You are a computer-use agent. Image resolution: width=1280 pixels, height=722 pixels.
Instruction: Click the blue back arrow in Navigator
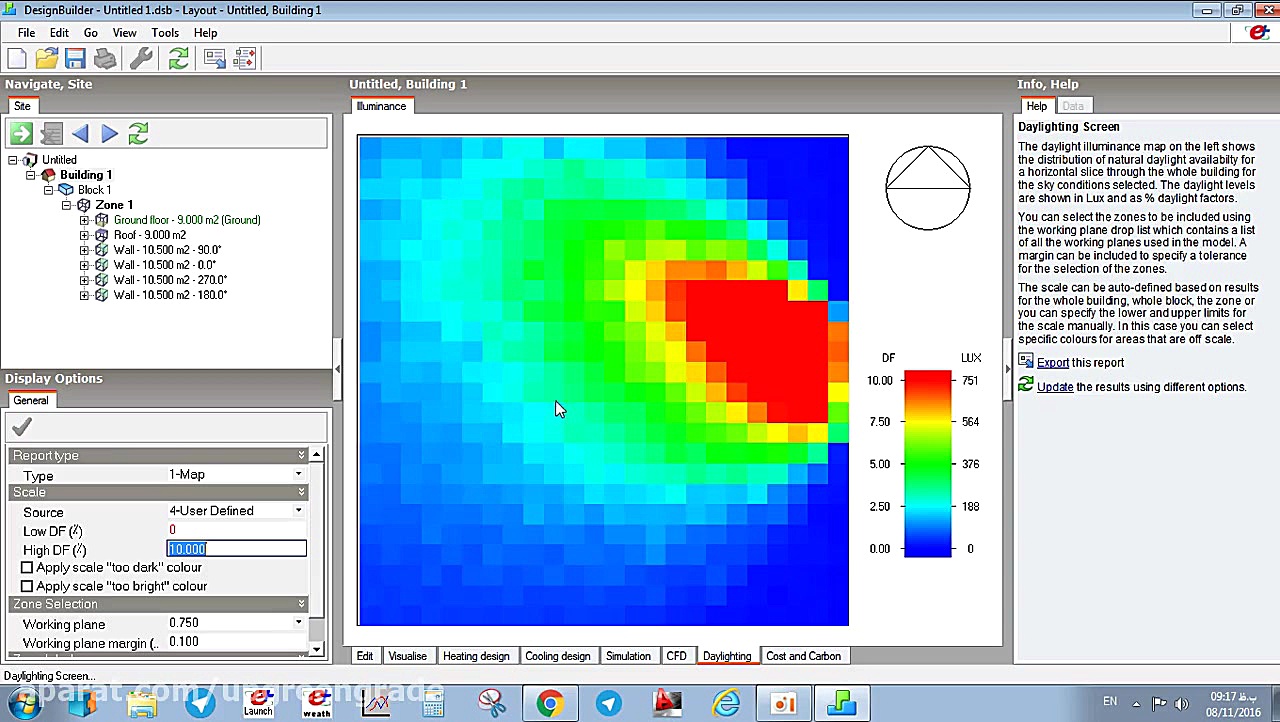click(80, 133)
